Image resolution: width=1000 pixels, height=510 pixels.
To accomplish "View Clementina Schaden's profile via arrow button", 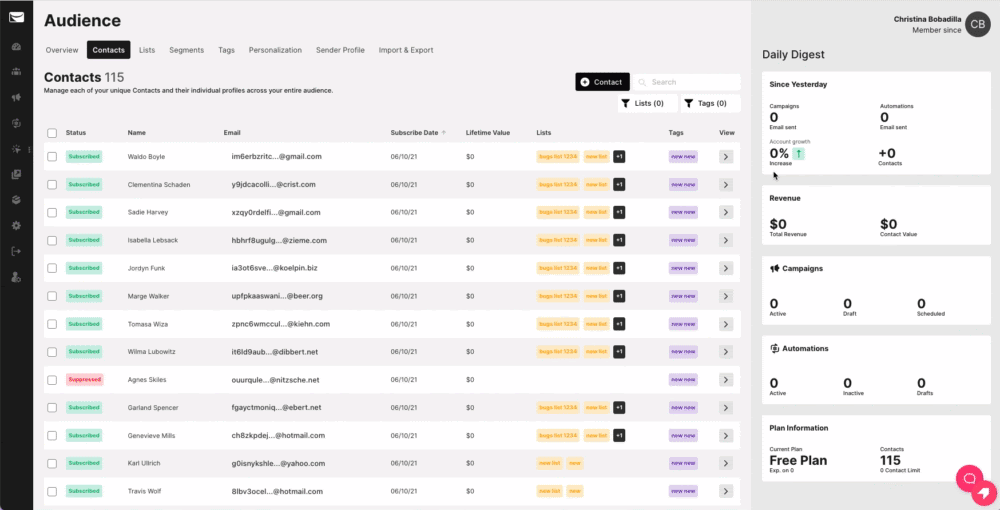I will (726, 184).
